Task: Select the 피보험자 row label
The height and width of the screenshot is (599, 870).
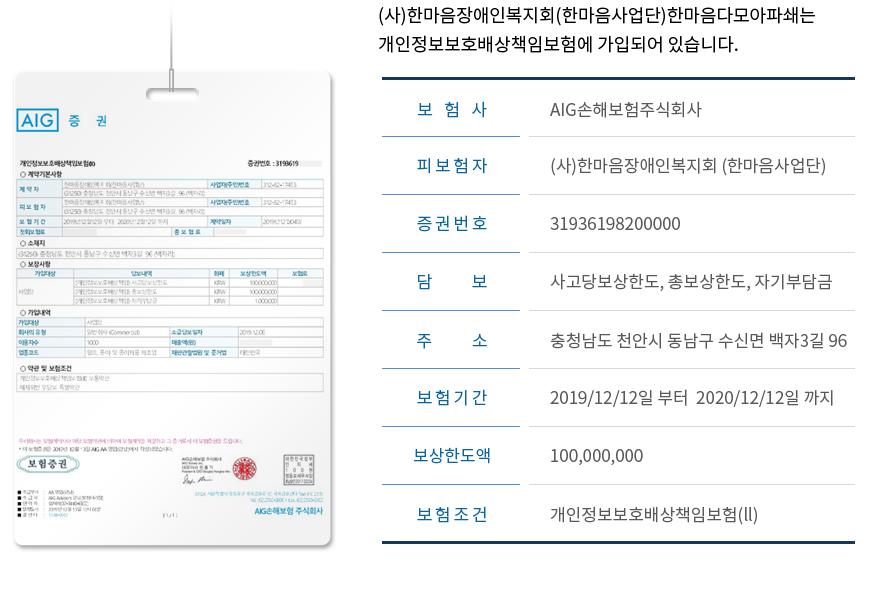Action: pyautogui.click(x=451, y=166)
